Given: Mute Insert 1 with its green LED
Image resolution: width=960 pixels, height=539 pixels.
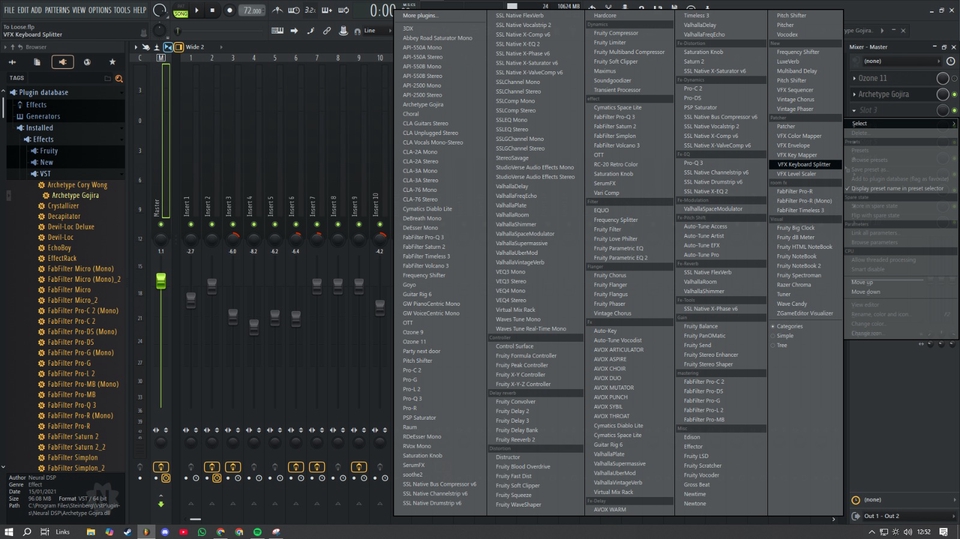Looking at the screenshot, I should click(x=191, y=225).
